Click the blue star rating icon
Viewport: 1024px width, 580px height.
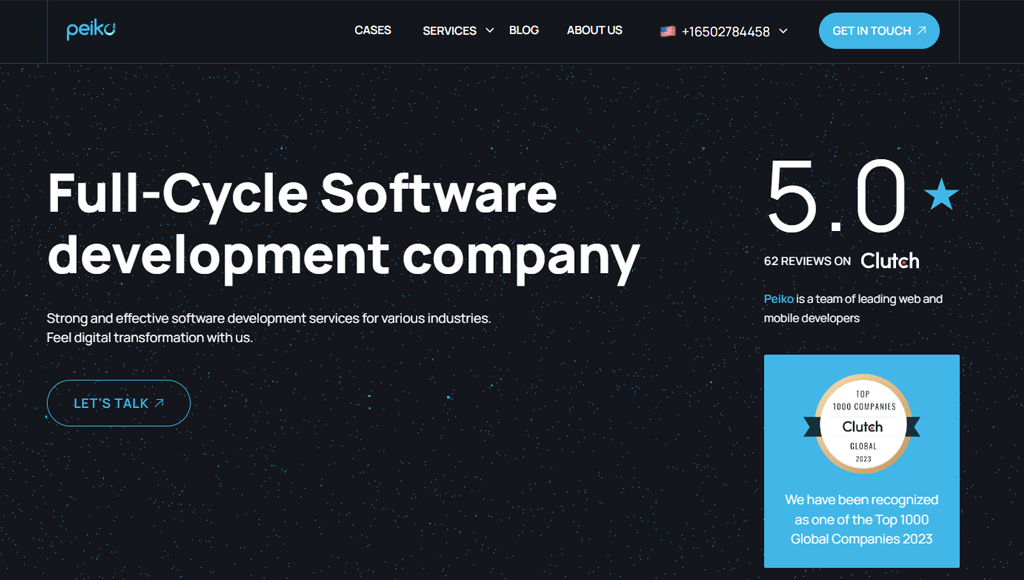click(x=941, y=195)
